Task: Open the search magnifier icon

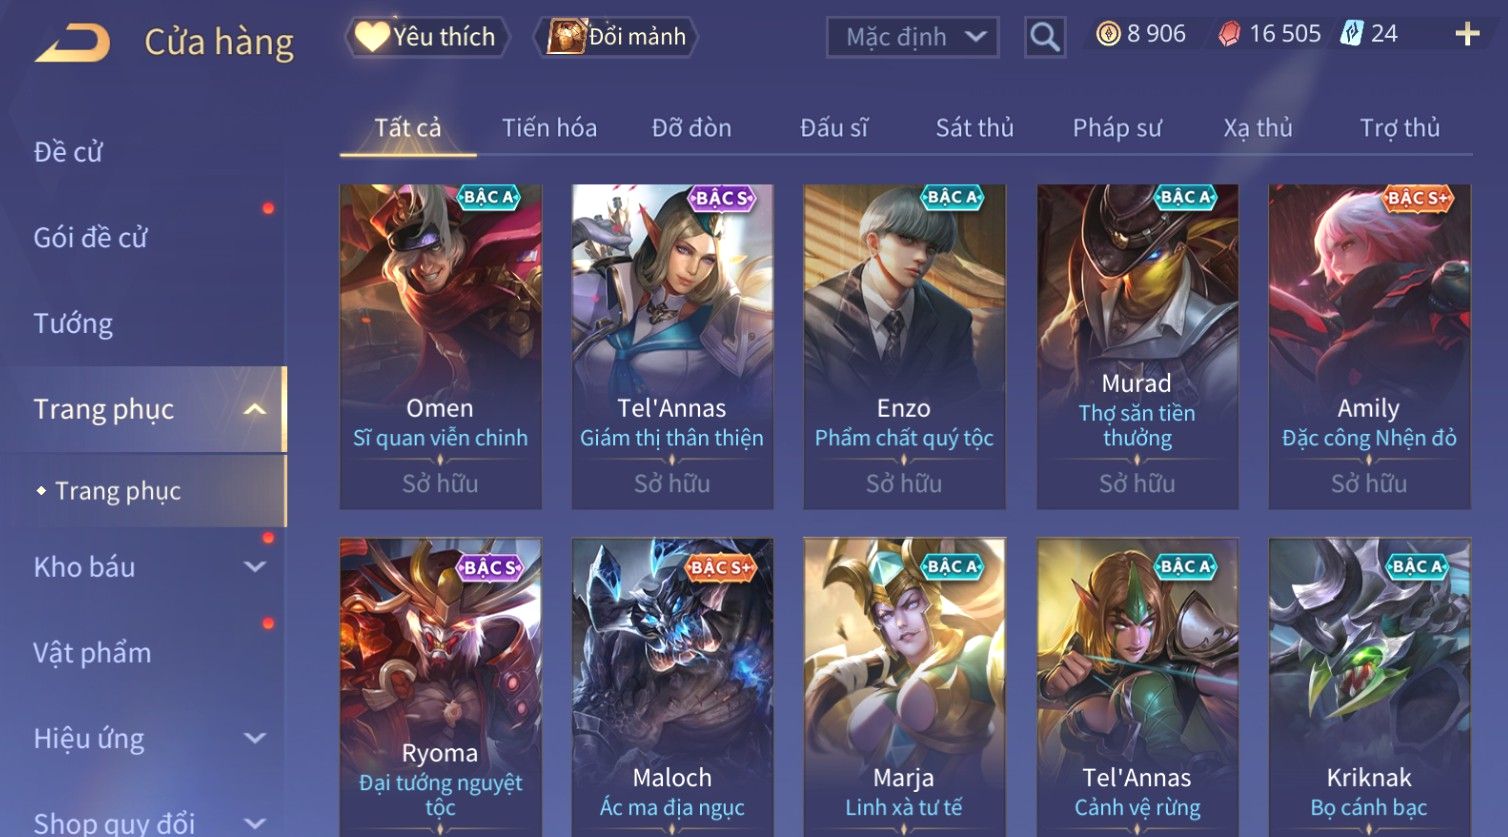Action: 1045,37
